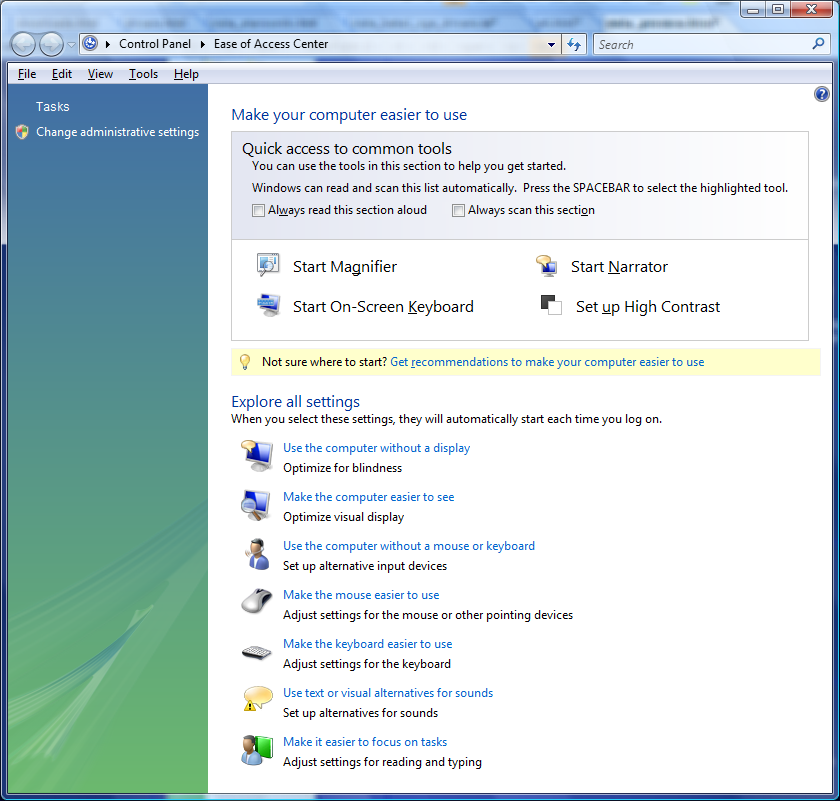
Task: Click the Make your computer easier to use heading
Action: [349, 115]
